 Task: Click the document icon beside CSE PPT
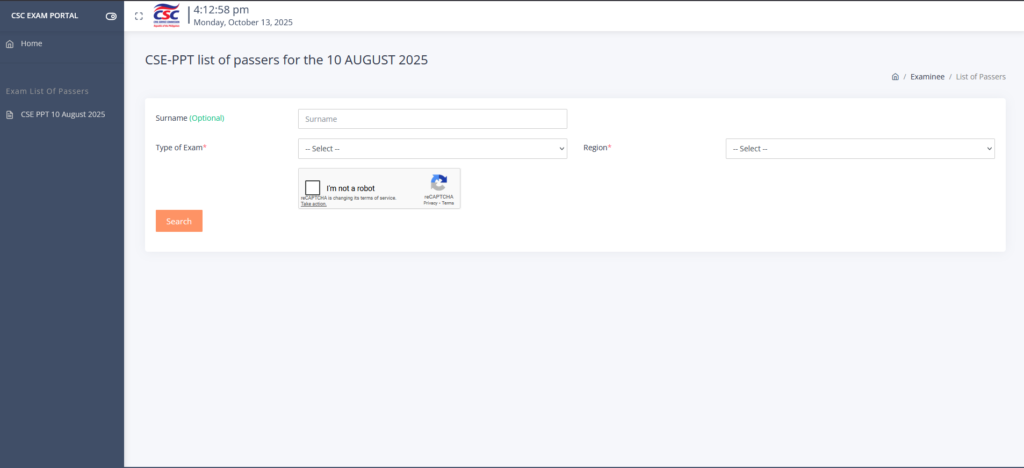(x=10, y=115)
